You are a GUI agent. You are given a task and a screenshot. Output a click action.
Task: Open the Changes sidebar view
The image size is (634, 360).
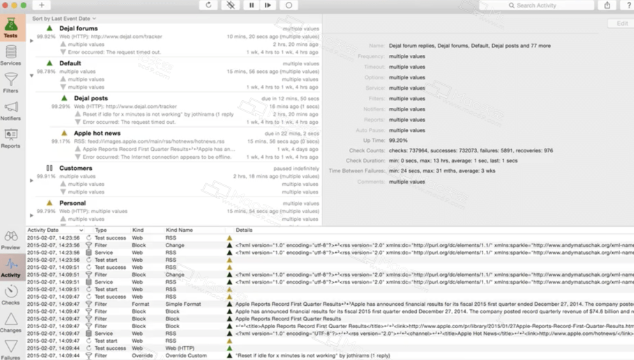point(11,322)
